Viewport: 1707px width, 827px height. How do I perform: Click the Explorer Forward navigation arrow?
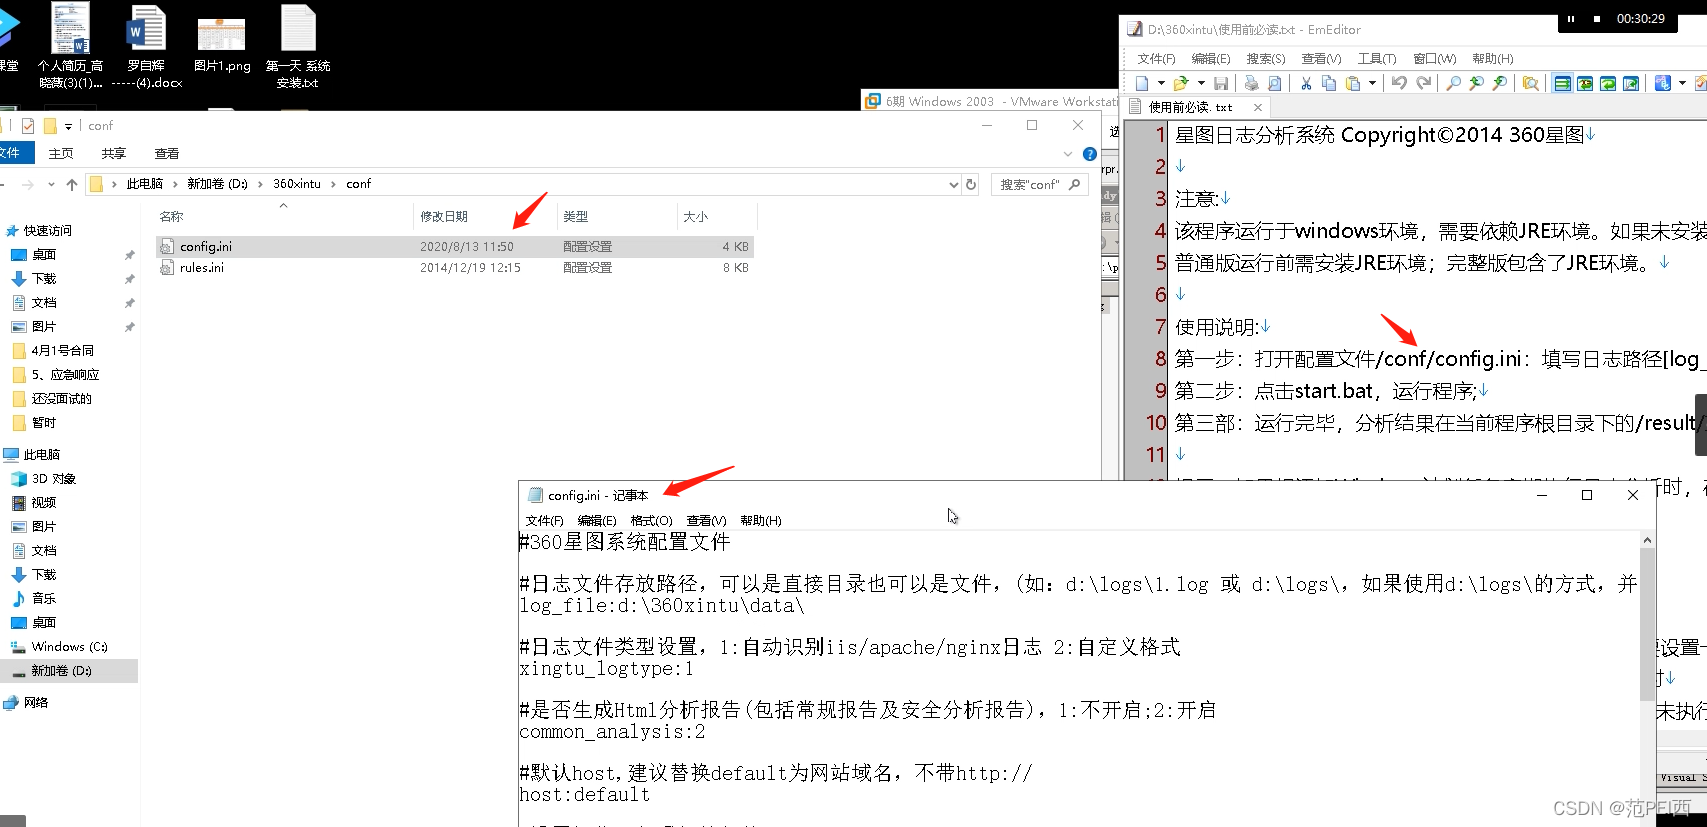[x=28, y=184]
